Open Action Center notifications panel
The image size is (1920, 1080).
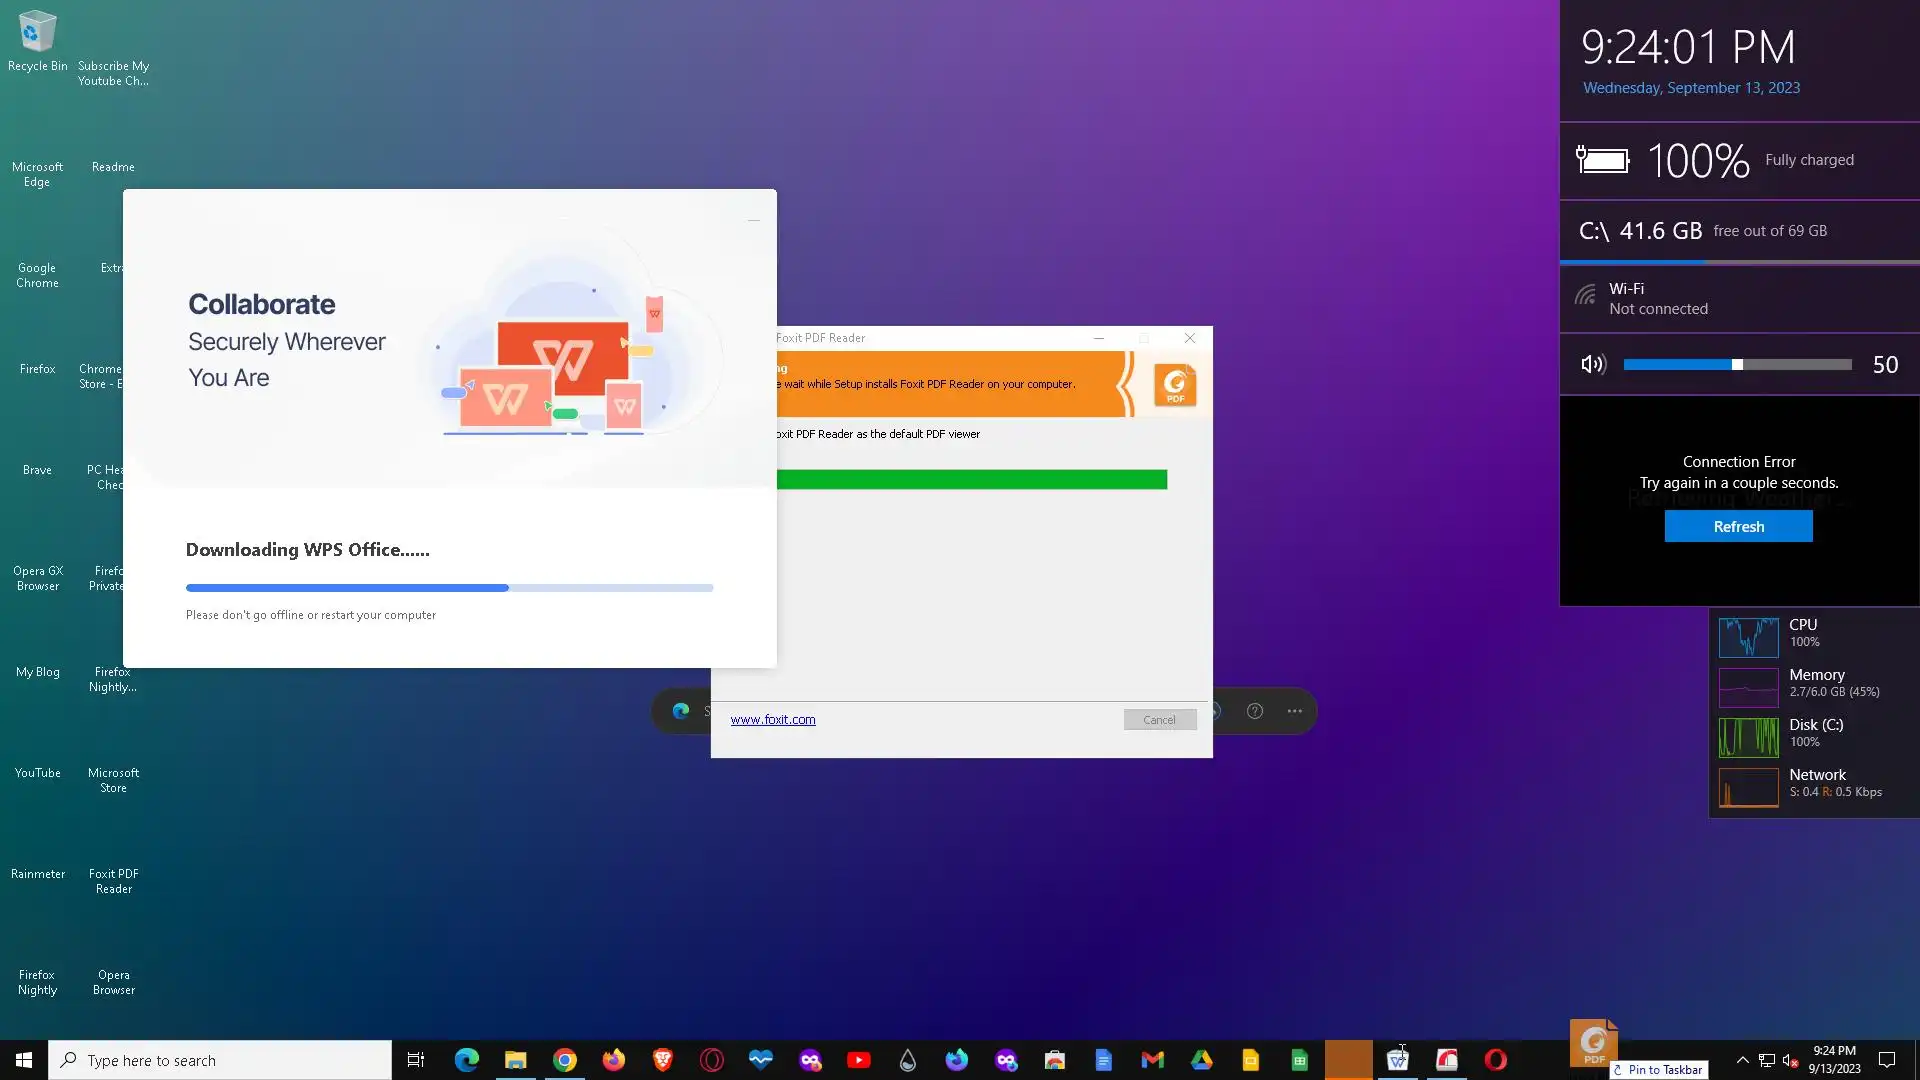tap(1887, 1060)
